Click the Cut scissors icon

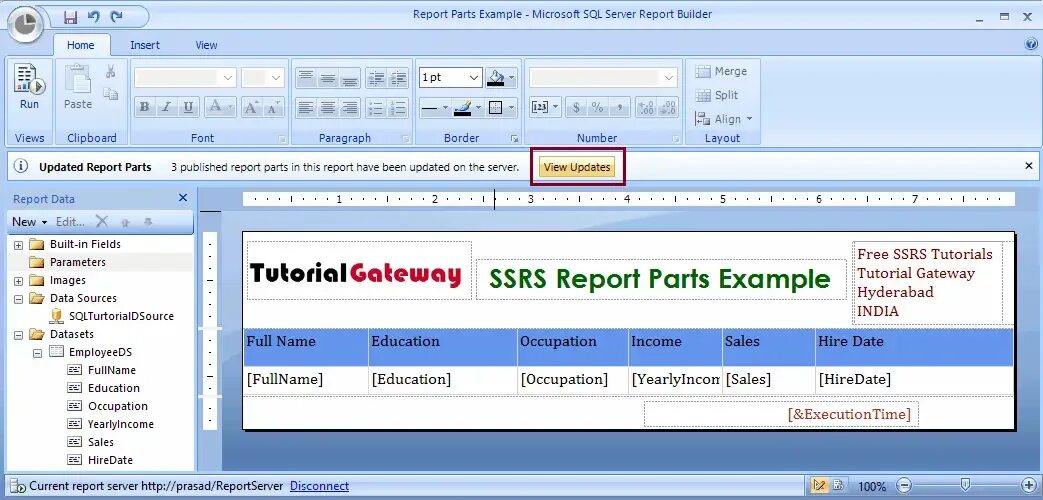pyautogui.click(x=111, y=72)
